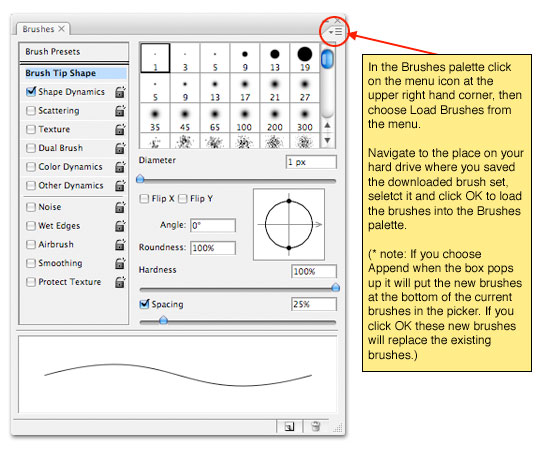The image size is (540, 449).
Task: Click the scroll down arrow of brush list
Action: [328, 140]
